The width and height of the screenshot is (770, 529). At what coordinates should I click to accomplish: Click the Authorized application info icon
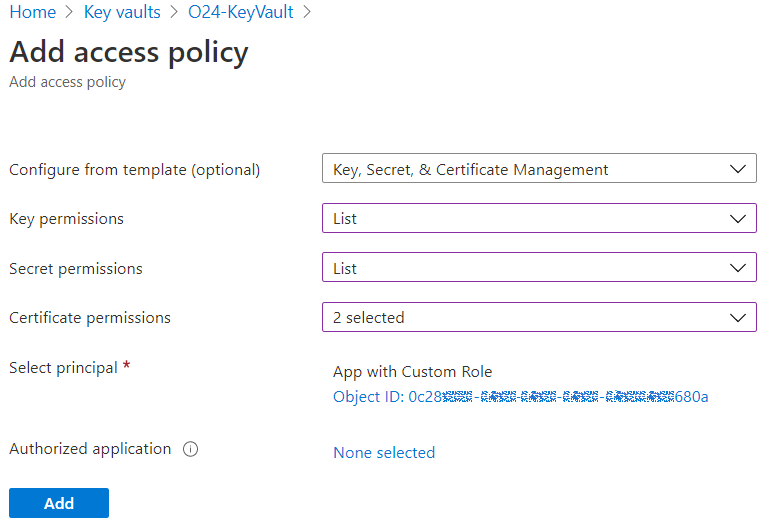click(x=190, y=450)
